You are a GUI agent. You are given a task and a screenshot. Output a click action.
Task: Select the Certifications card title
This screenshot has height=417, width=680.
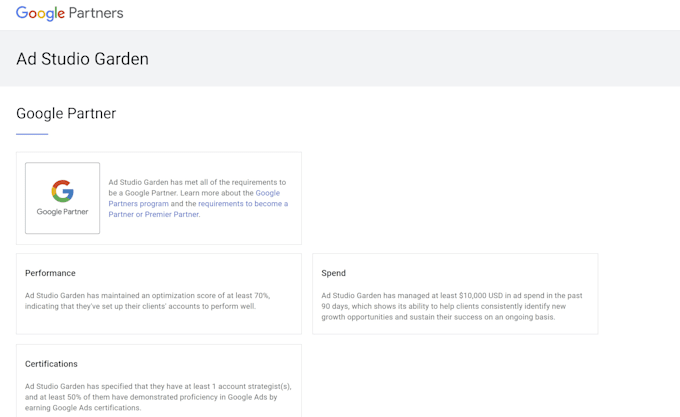51,364
